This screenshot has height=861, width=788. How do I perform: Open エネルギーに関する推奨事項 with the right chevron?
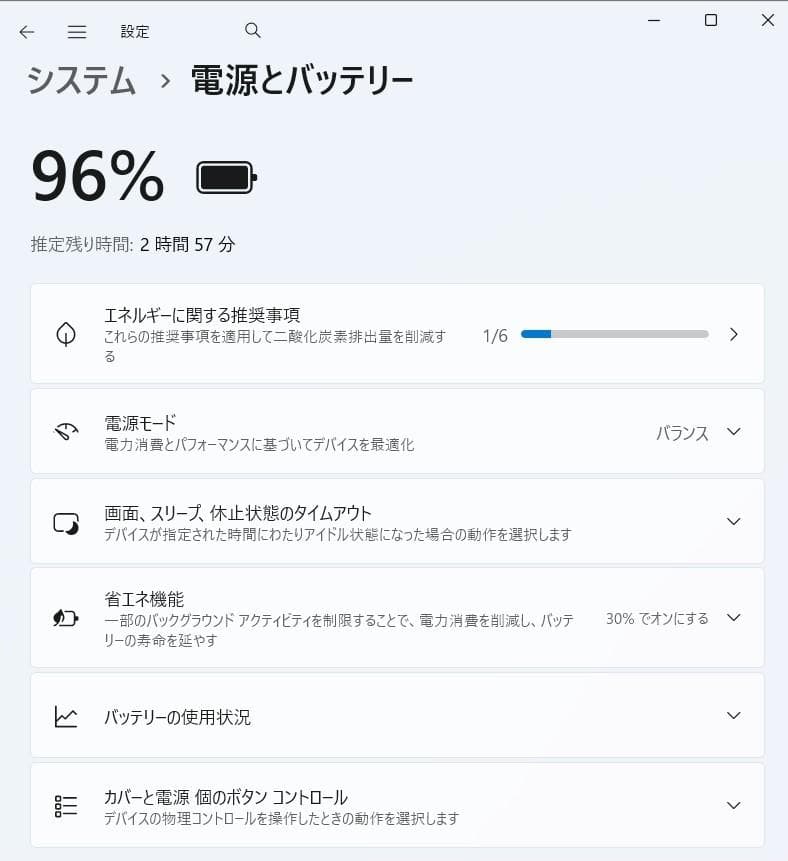(x=735, y=334)
